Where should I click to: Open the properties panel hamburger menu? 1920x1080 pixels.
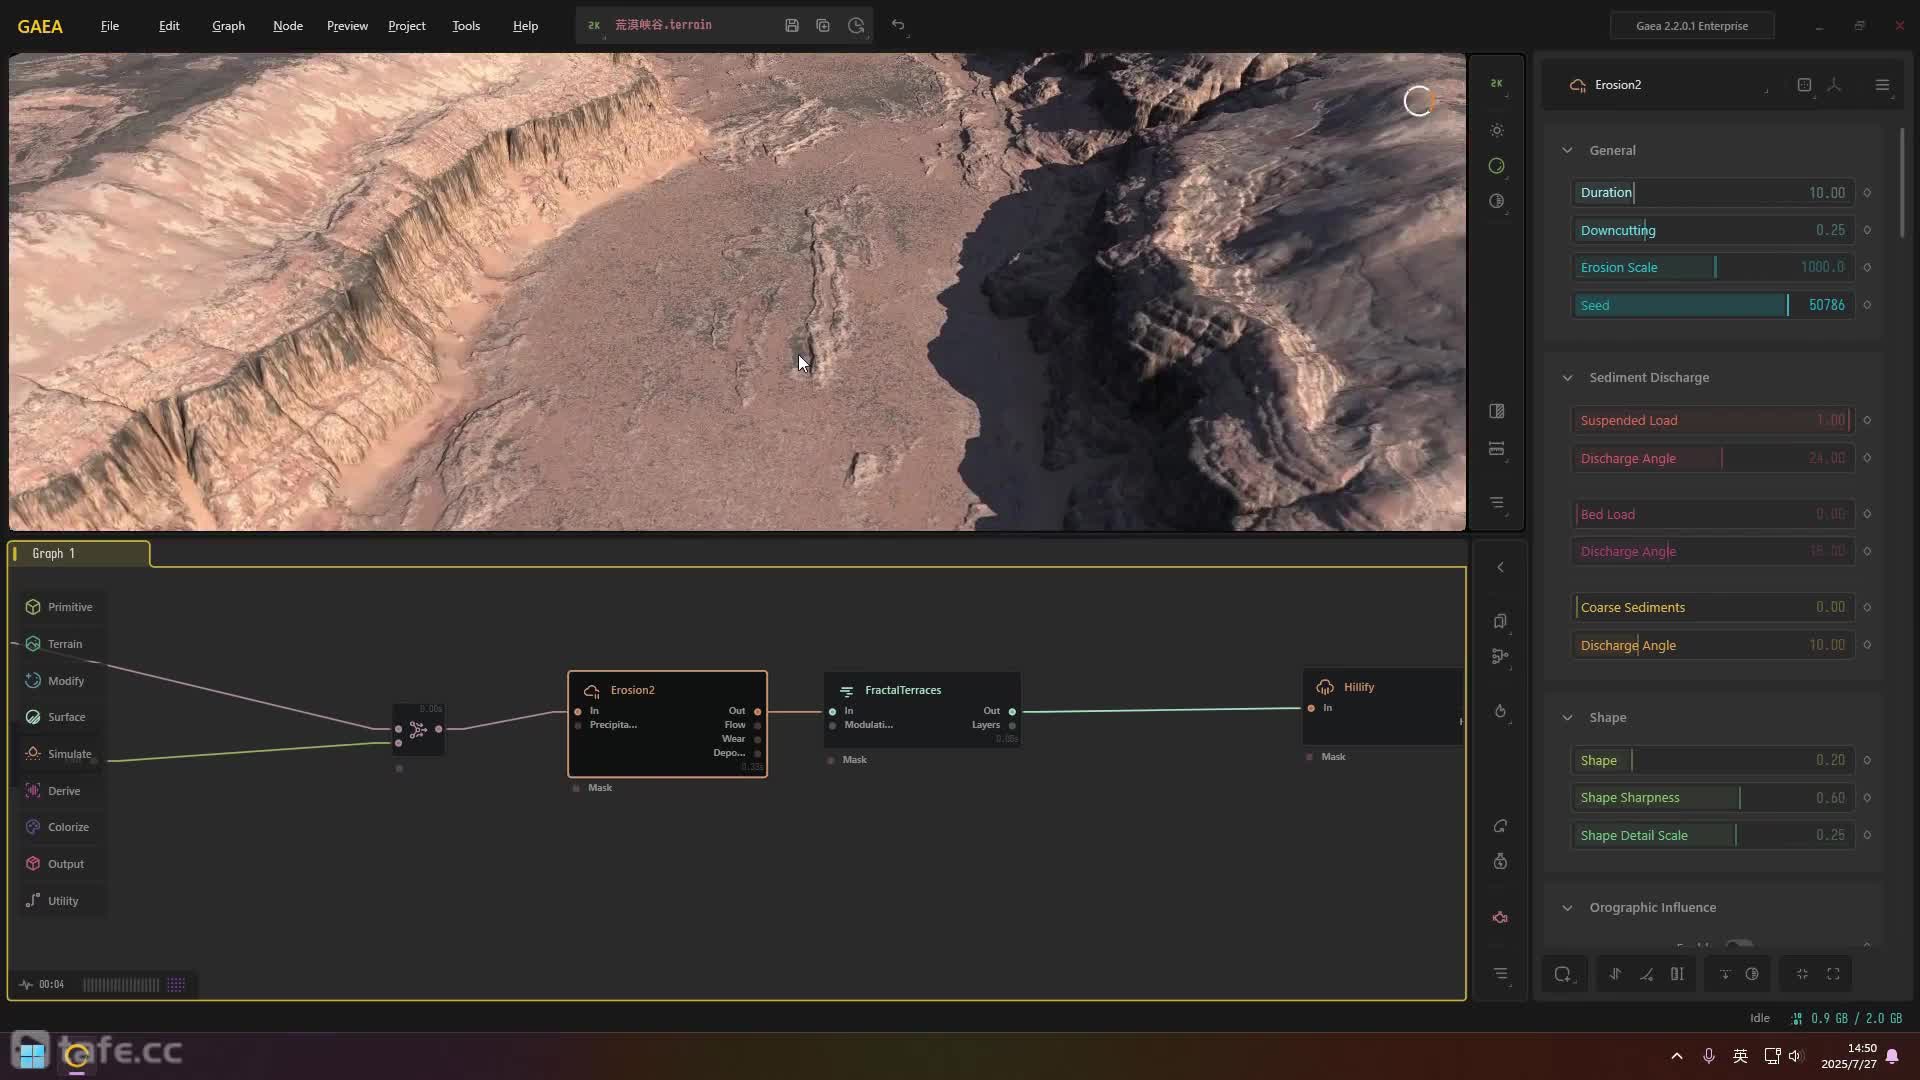tap(1882, 85)
